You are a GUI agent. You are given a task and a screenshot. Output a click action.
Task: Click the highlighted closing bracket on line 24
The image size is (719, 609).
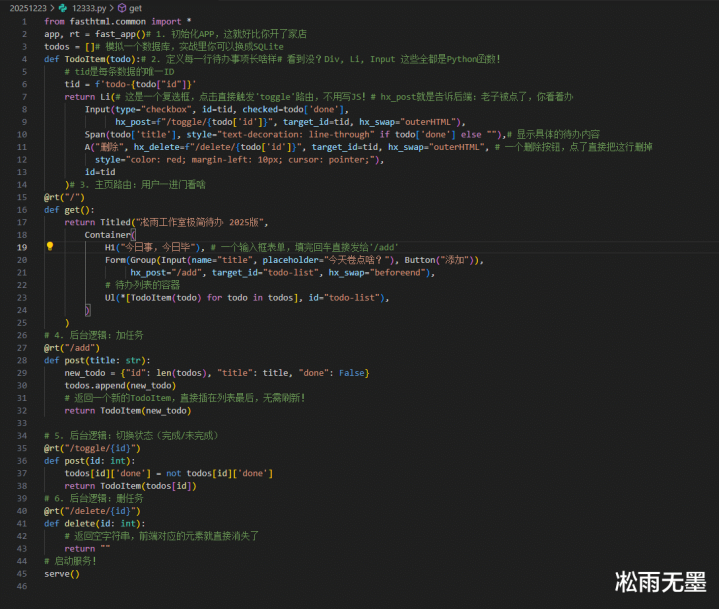88,310
